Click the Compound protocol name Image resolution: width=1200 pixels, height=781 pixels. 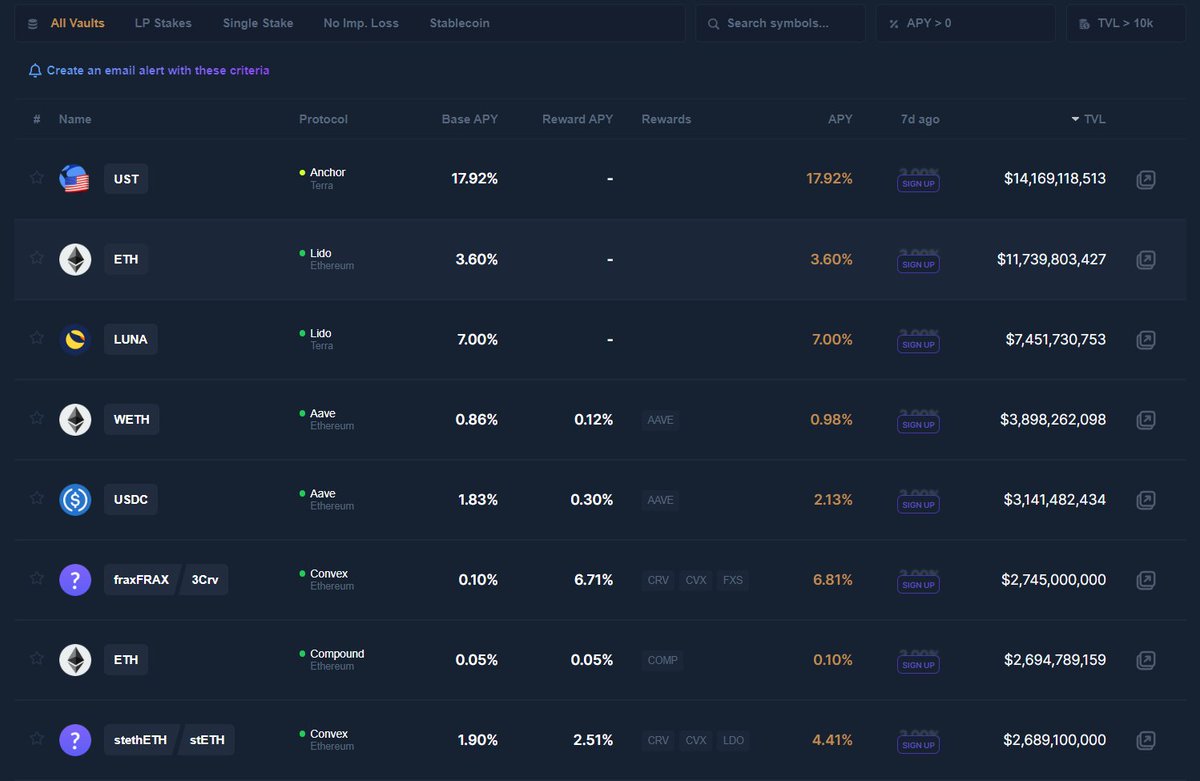337,654
